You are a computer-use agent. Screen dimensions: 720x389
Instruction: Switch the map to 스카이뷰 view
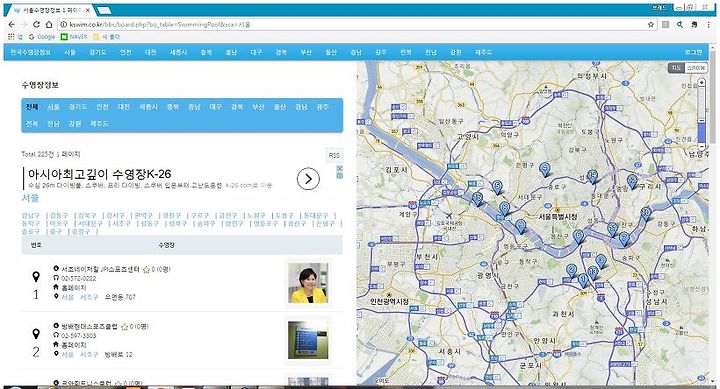point(696,68)
